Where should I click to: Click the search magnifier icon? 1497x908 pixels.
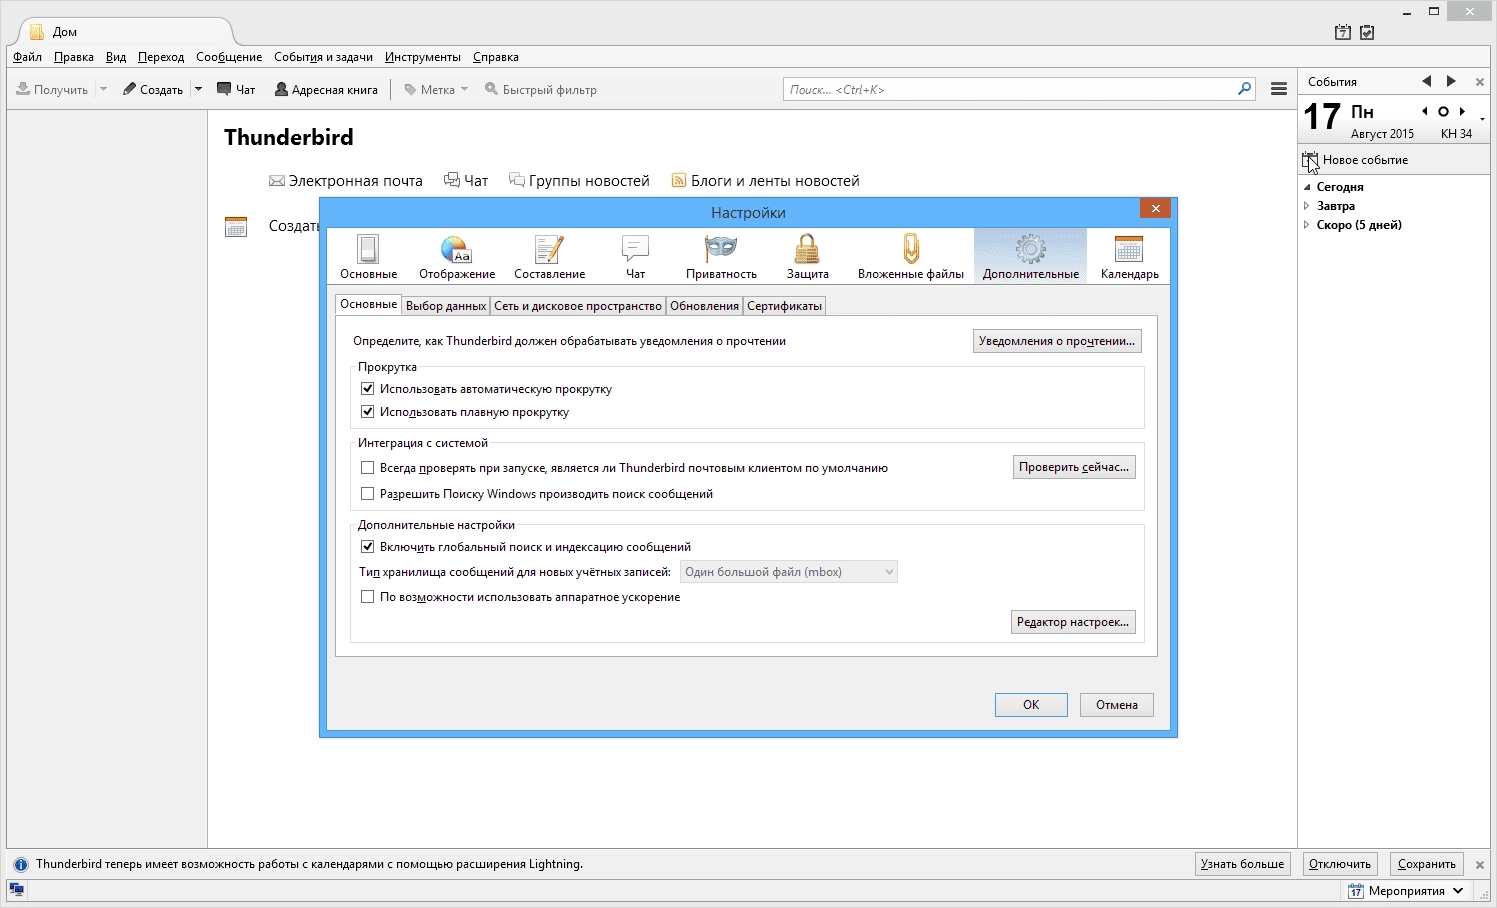1244,89
